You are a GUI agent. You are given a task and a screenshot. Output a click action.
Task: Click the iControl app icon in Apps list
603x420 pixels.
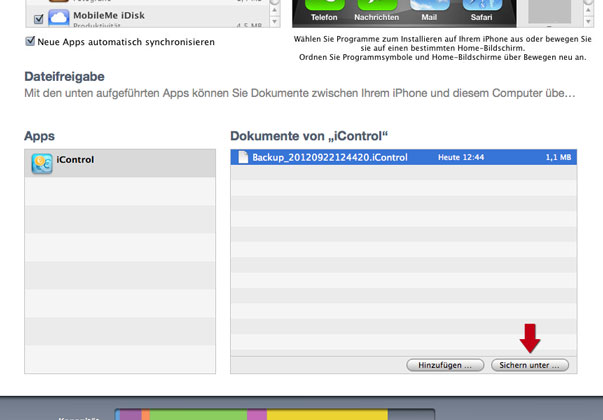[42, 163]
